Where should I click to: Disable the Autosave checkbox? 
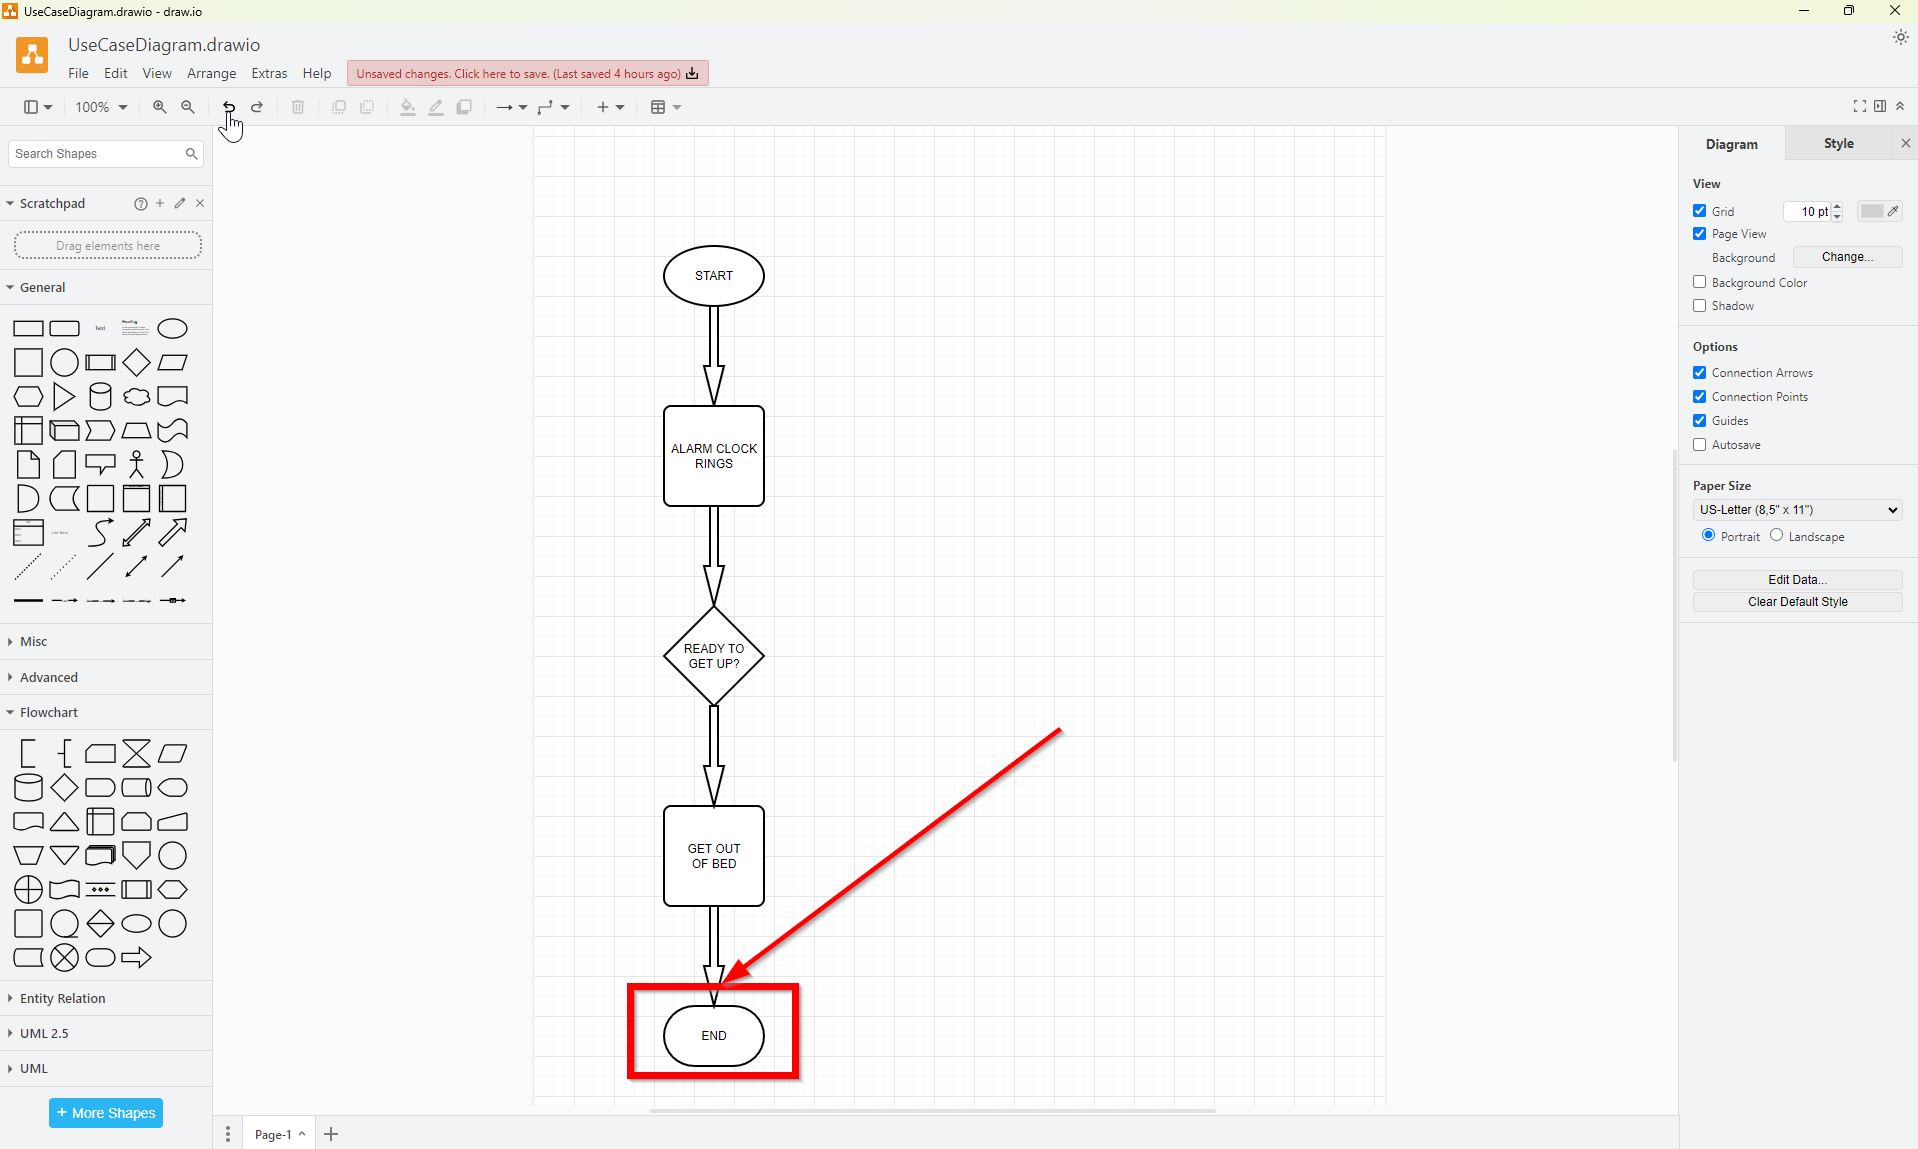(1699, 444)
